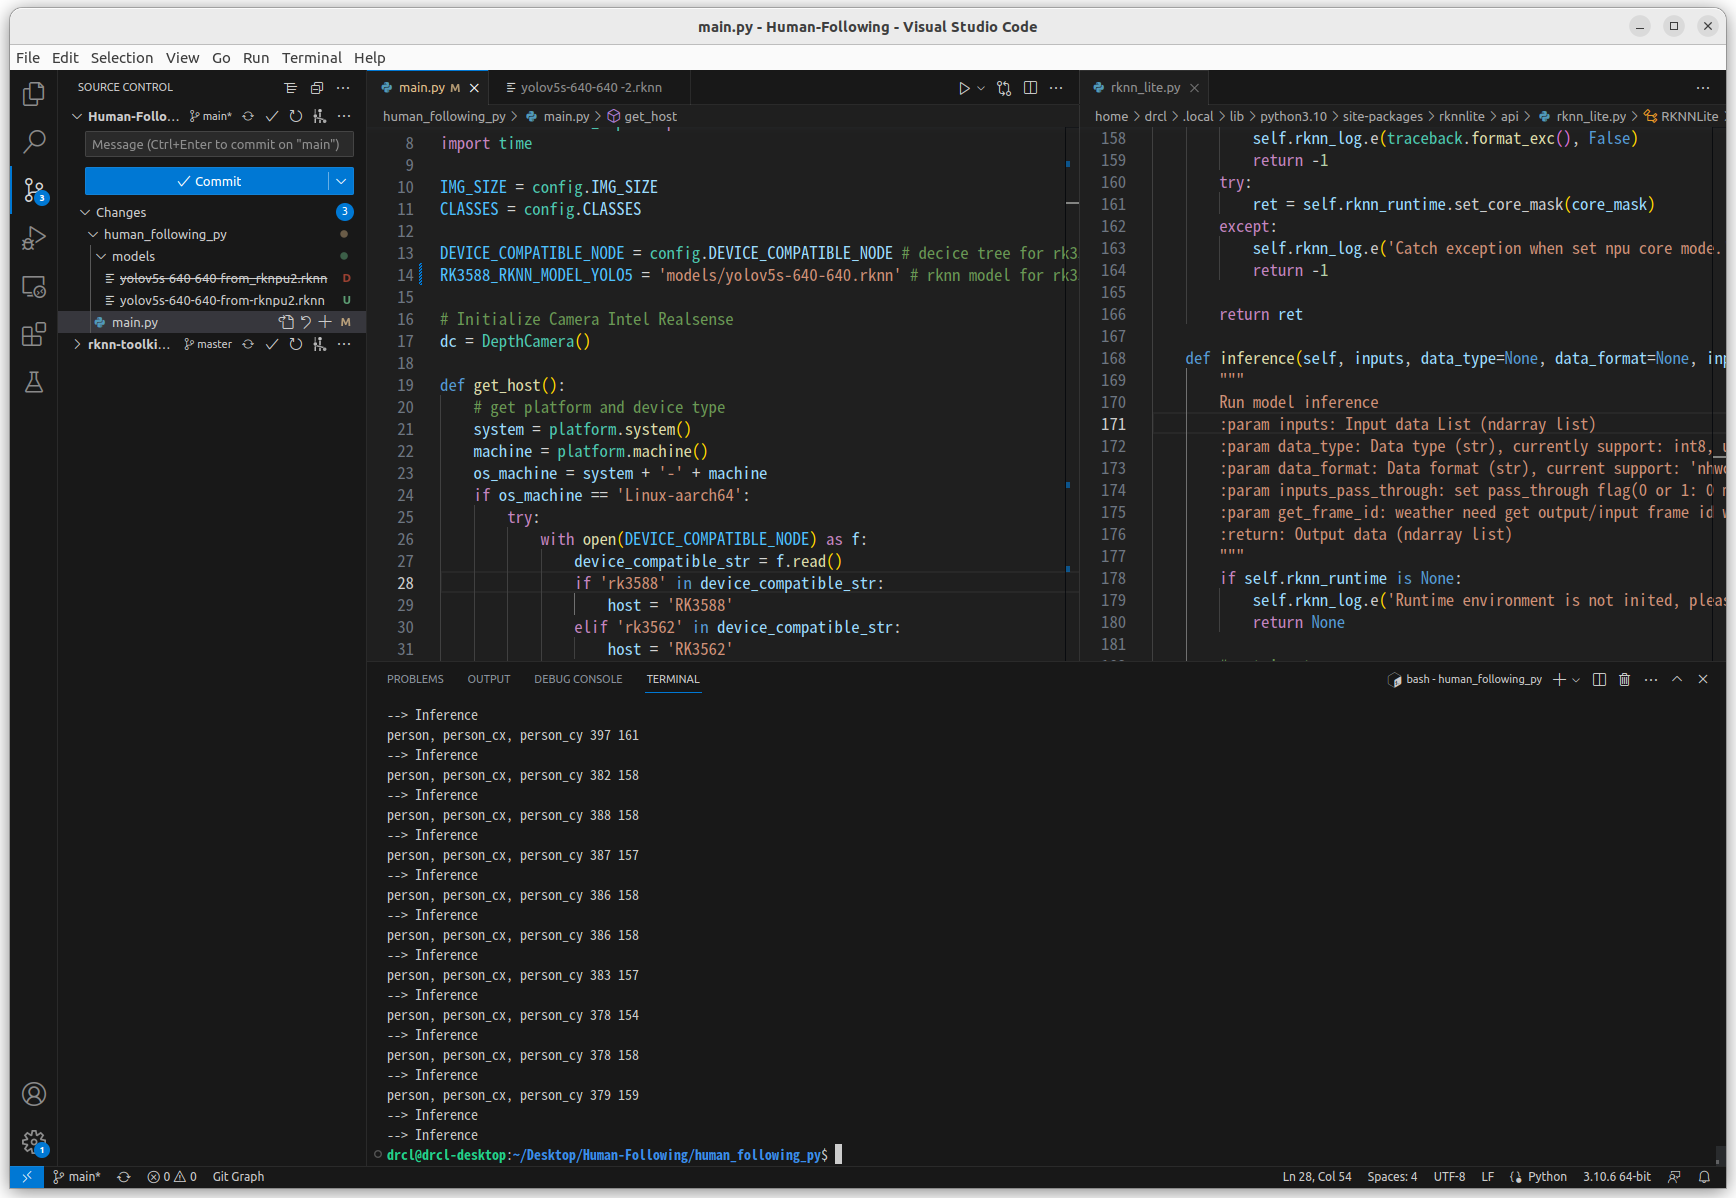Expand the rknn-toolkit repository section

click(x=77, y=344)
